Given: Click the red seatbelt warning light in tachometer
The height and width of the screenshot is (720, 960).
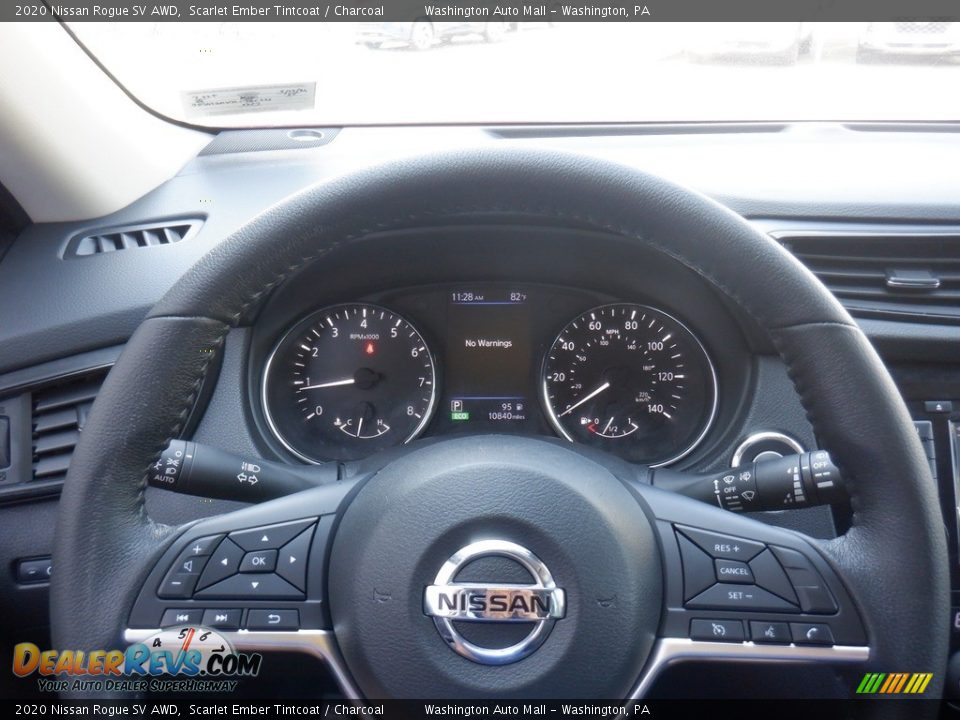Looking at the screenshot, I should pyautogui.click(x=370, y=349).
